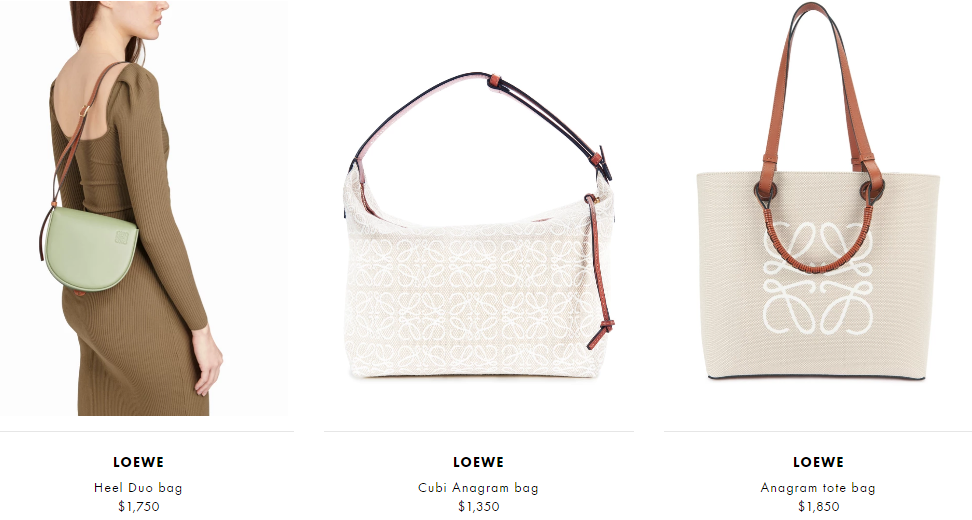This screenshot has width=972, height=520.
Task: Select the $1,850 price
Action: (818, 506)
